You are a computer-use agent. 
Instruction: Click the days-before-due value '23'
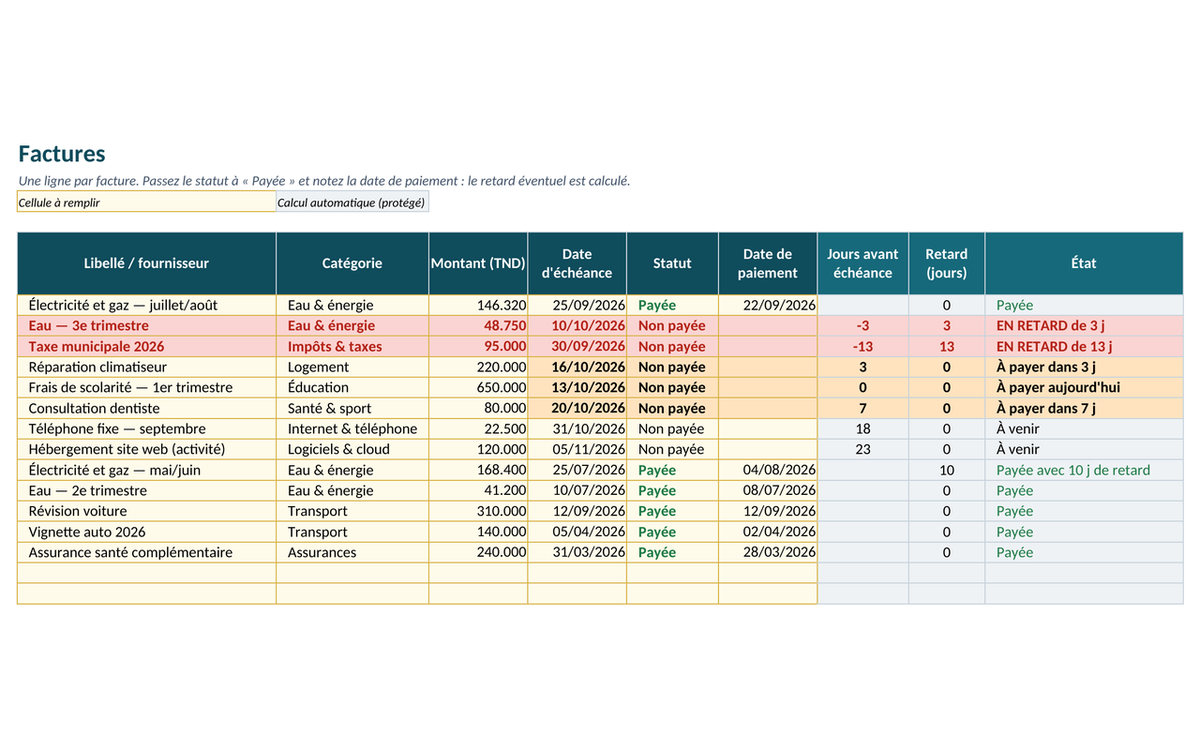click(x=863, y=449)
